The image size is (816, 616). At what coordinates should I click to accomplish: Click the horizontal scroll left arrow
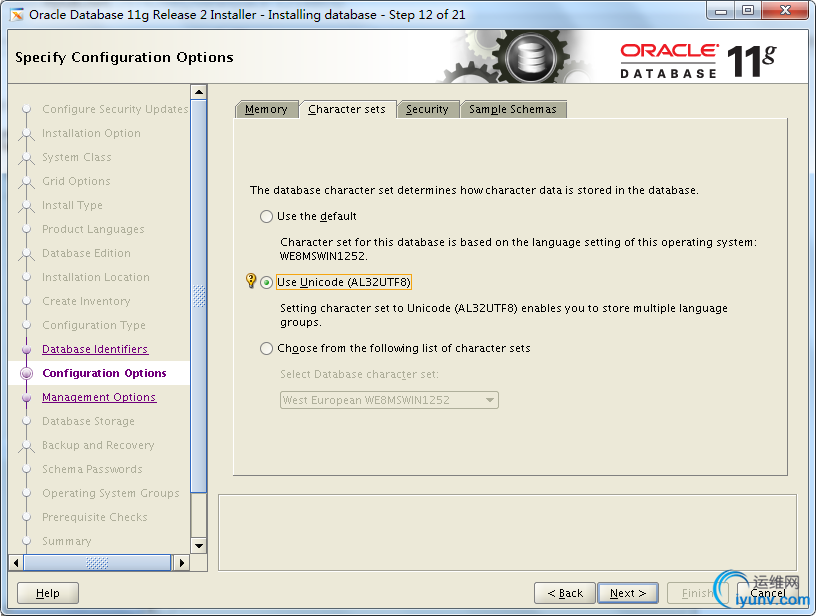[16, 562]
